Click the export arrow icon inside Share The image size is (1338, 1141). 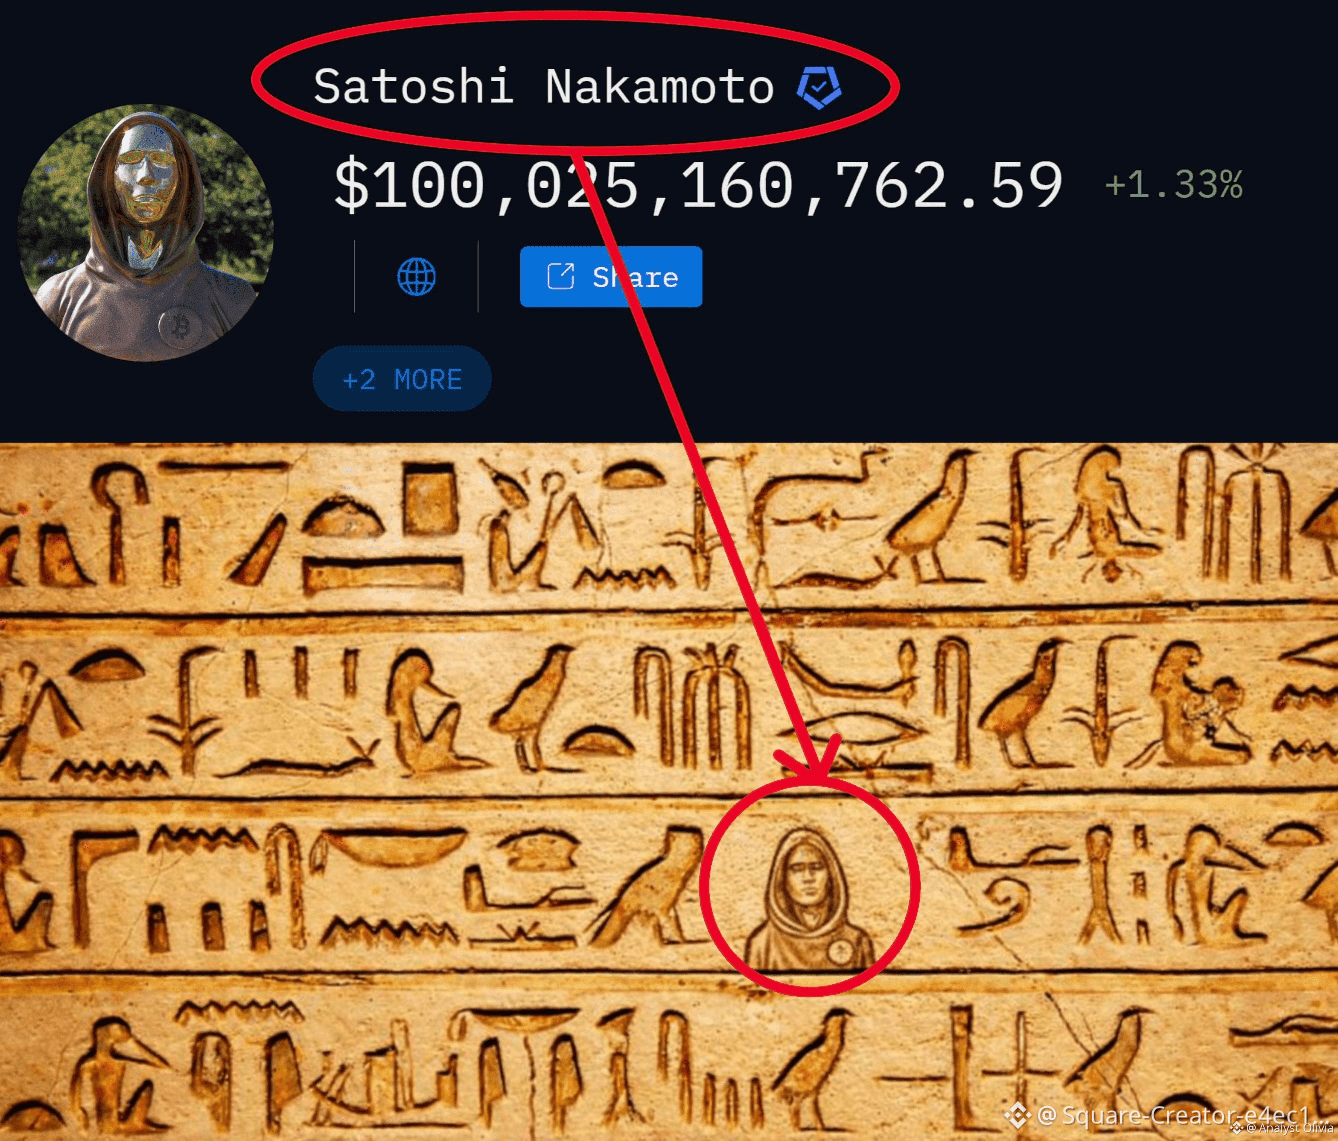(561, 276)
